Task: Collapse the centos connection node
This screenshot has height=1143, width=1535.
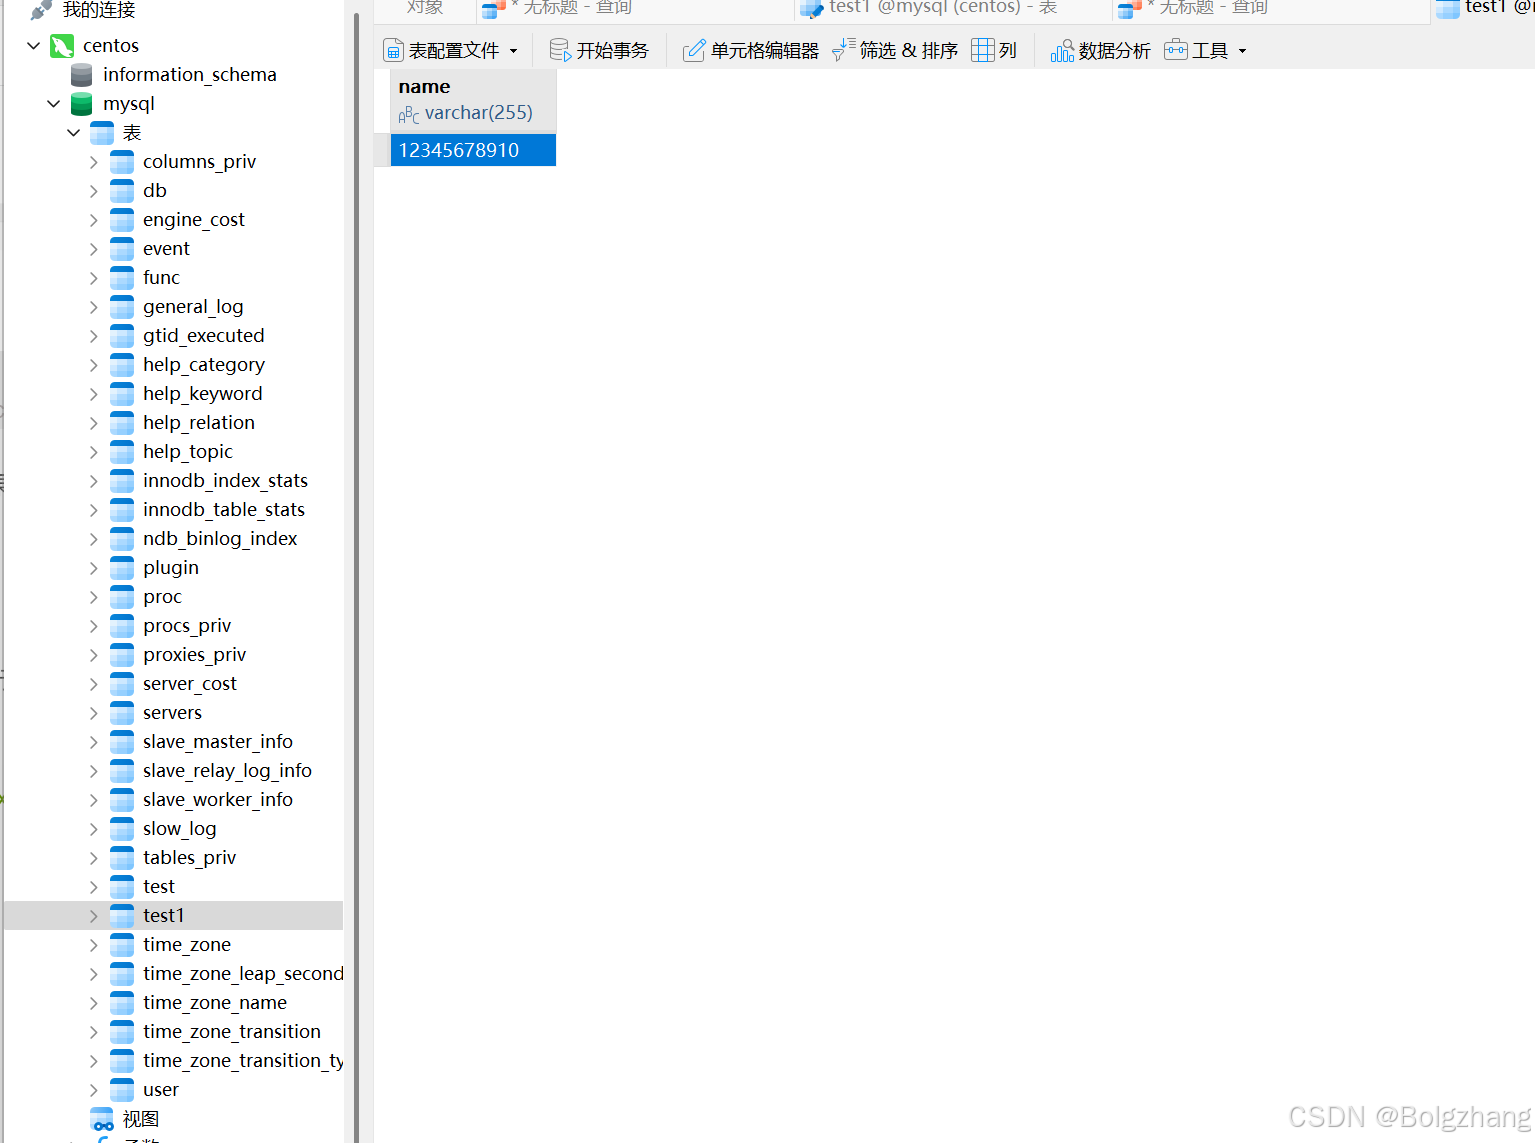Action: tap(33, 46)
